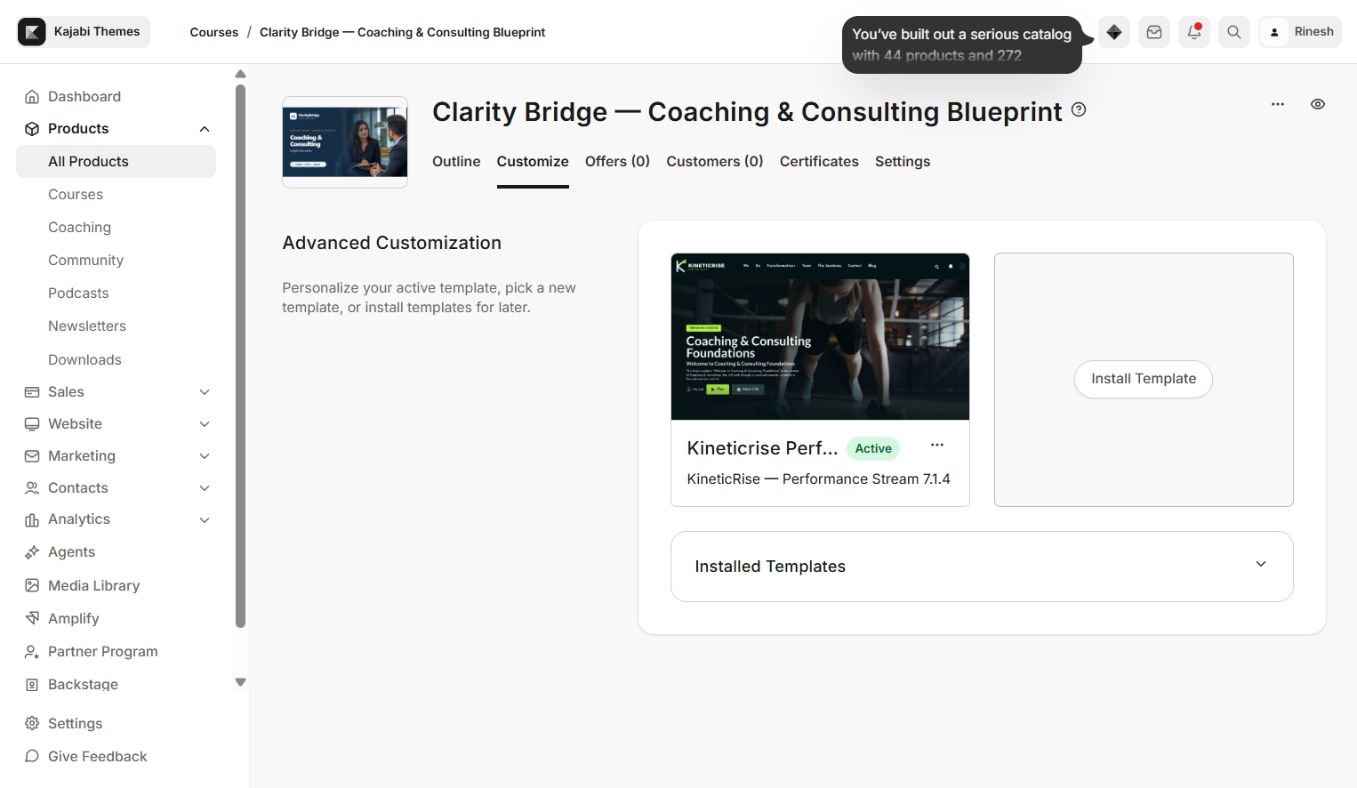The image size is (1357, 788).
Task: Click the sidebar vertical scrollbar thumb
Action: tap(240, 356)
